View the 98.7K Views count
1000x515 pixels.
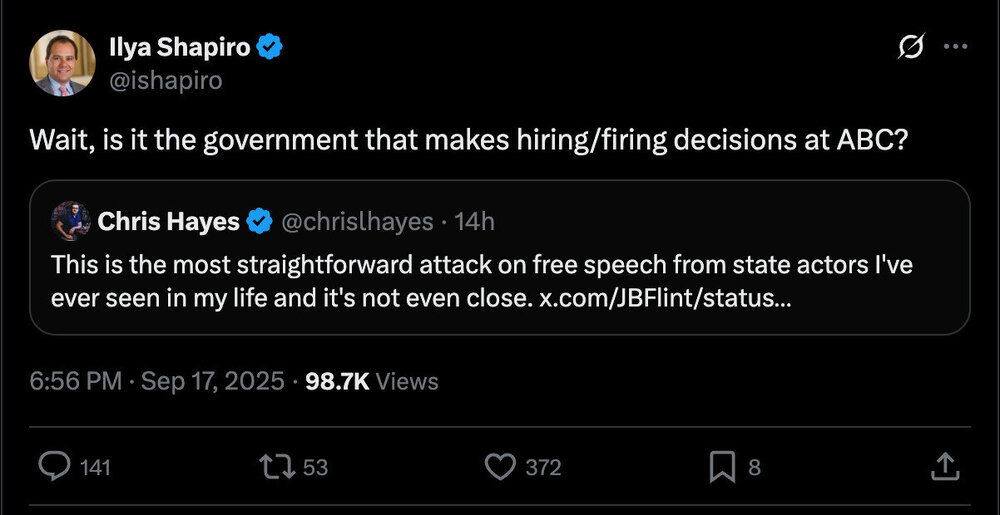tap(371, 381)
